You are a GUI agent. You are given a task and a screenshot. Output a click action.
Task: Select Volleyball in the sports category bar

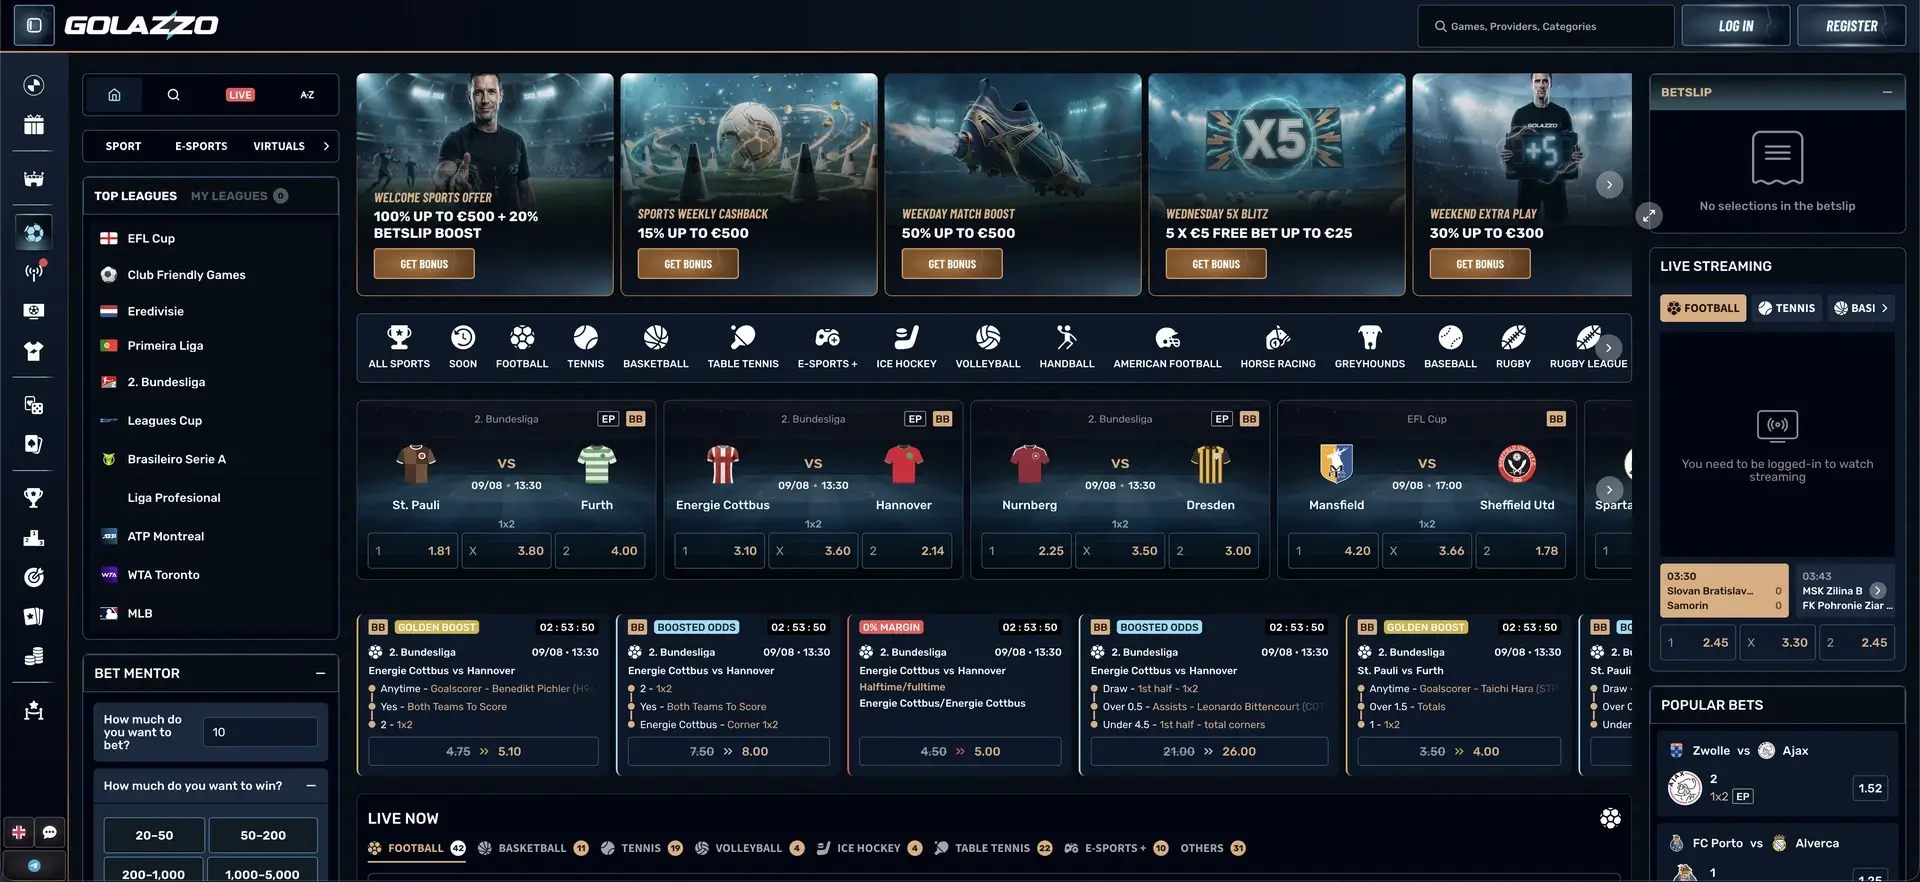click(988, 347)
